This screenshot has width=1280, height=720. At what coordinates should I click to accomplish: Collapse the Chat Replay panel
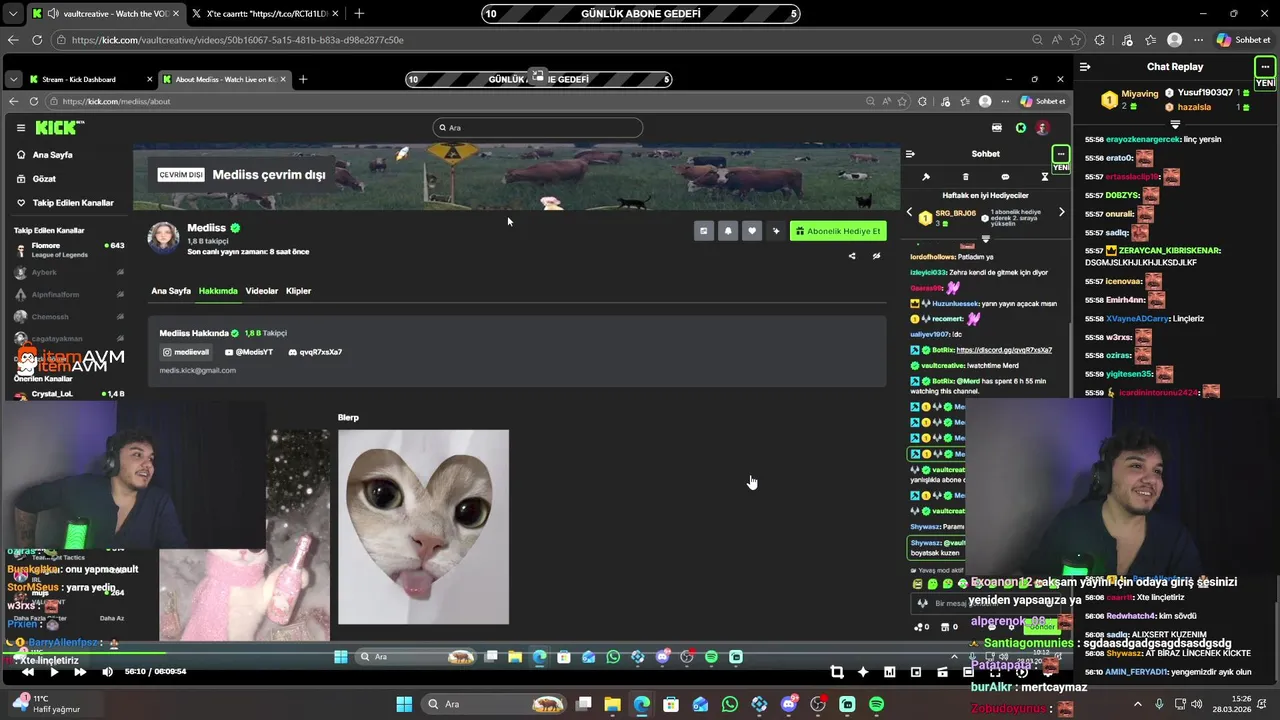(x=1085, y=67)
